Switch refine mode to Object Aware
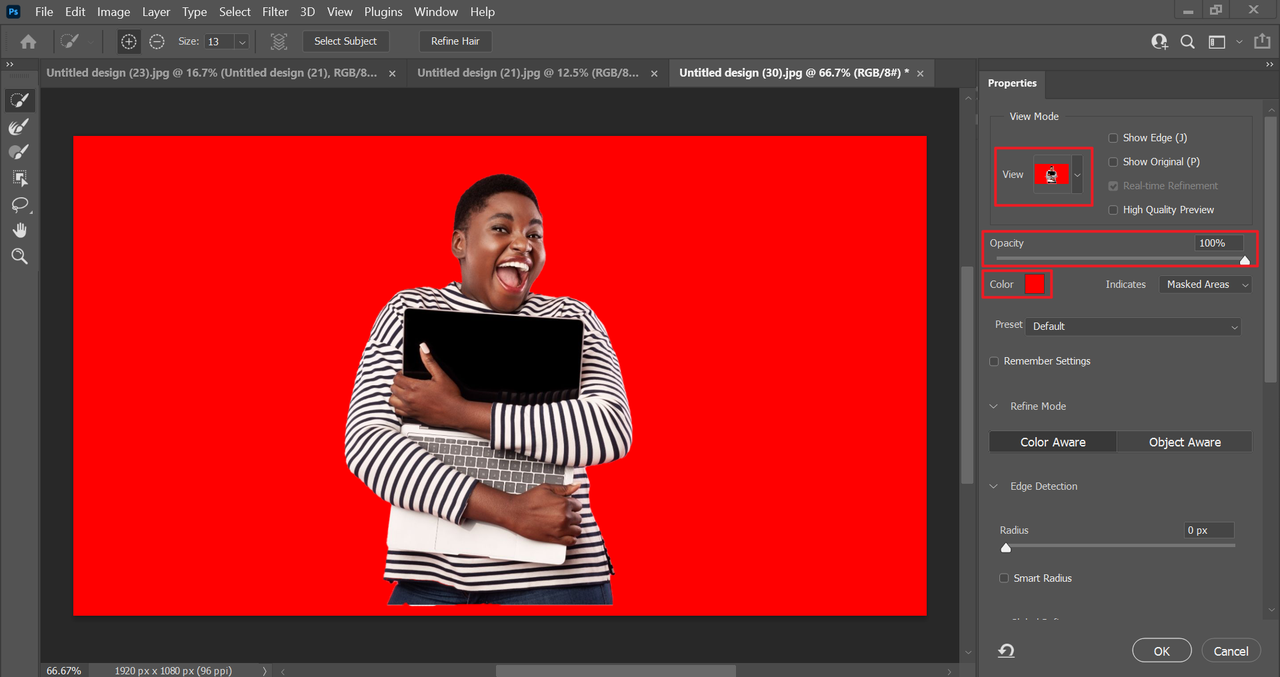This screenshot has width=1280, height=677. click(x=1185, y=442)
